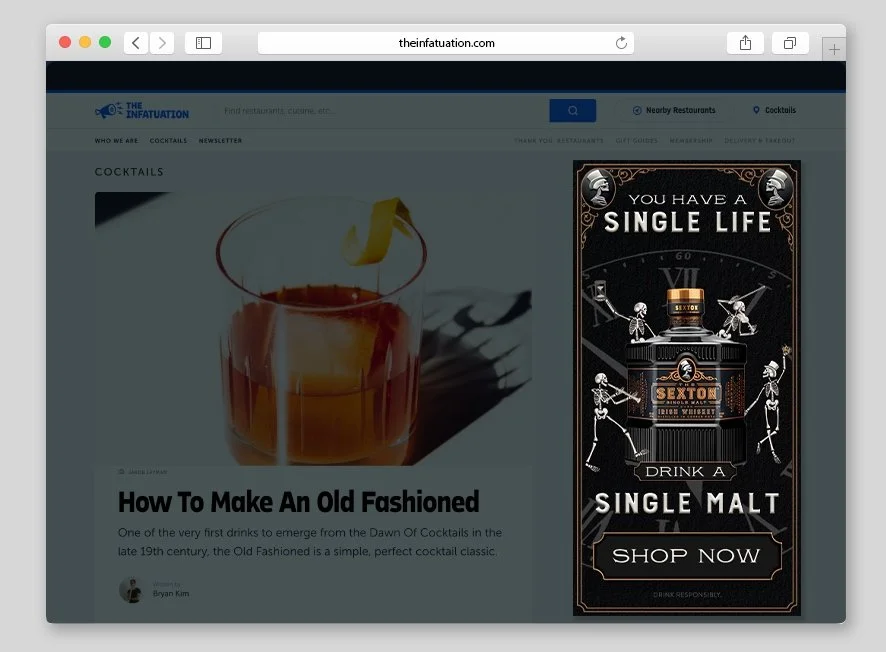Click SHOP NOW in the Sexton ad
Viewport: 886px width, 652px height.
pos(687,555)
